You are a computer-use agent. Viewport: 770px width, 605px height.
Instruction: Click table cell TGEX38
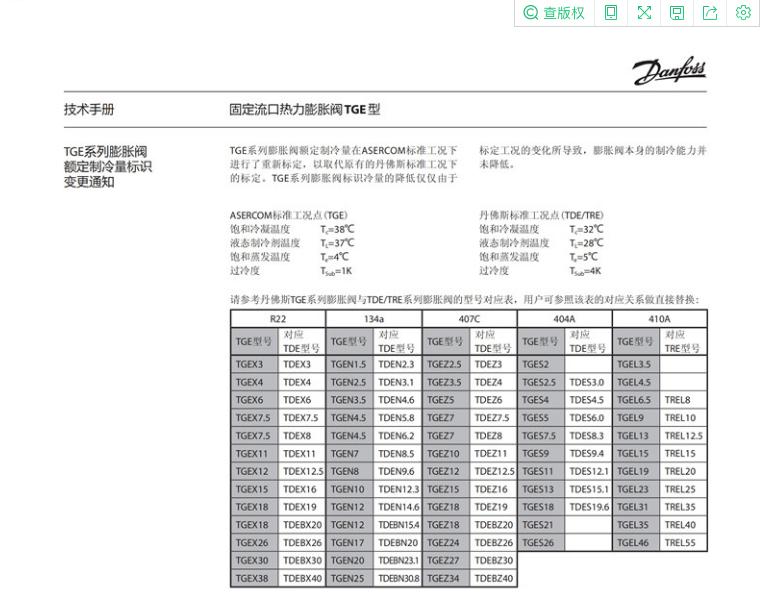click(x=254, y=578)
